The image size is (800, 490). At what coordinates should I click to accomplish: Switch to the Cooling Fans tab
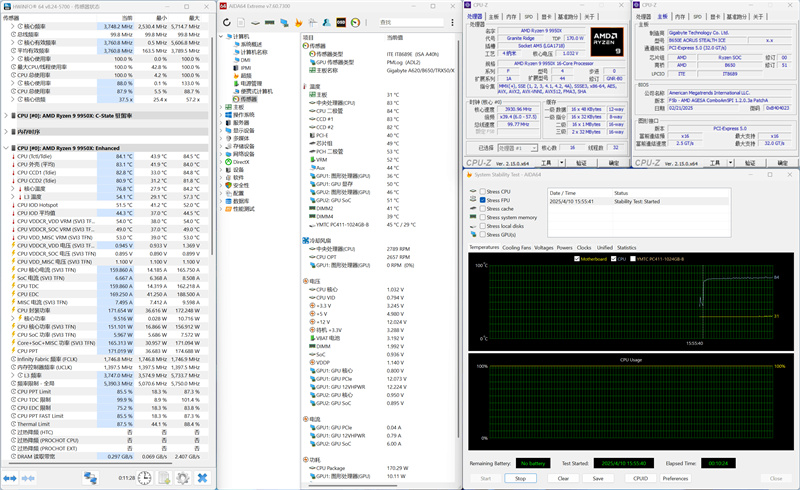pyautogui.click(x=517, y=247)
